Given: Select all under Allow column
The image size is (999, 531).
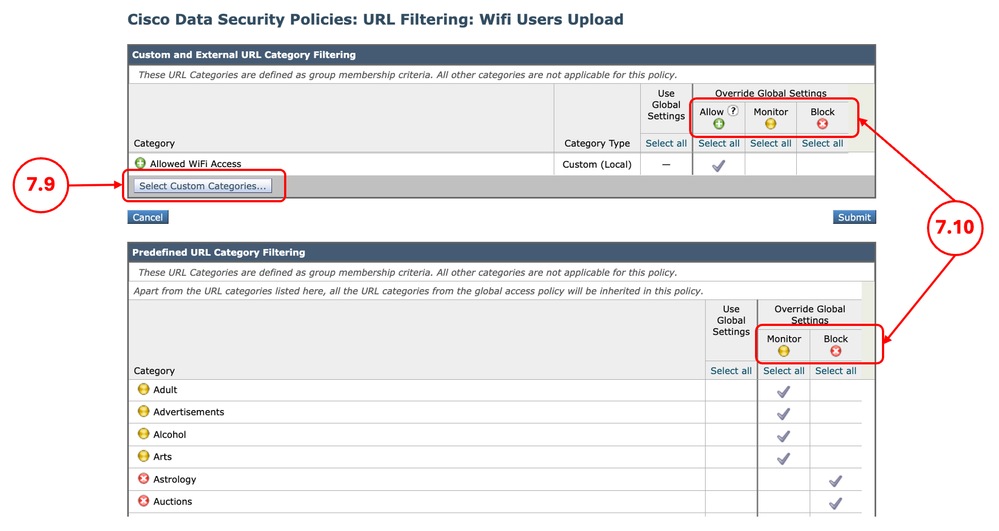Looking at the screenshot, I should tap(719, 143).
